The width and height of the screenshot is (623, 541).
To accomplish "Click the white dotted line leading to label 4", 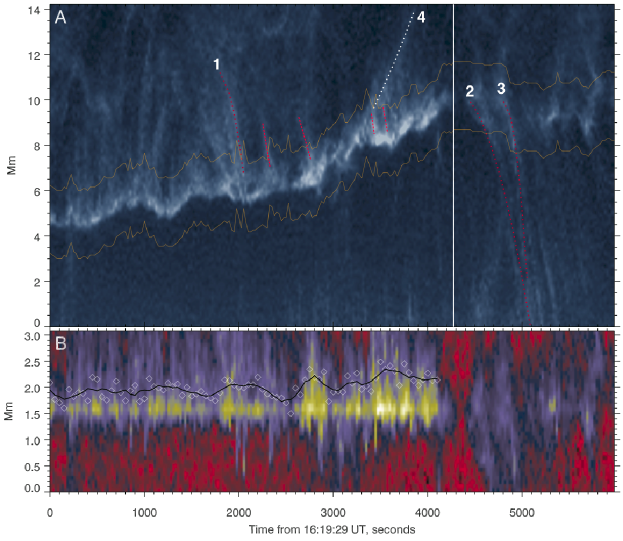I will coord(395,60).
